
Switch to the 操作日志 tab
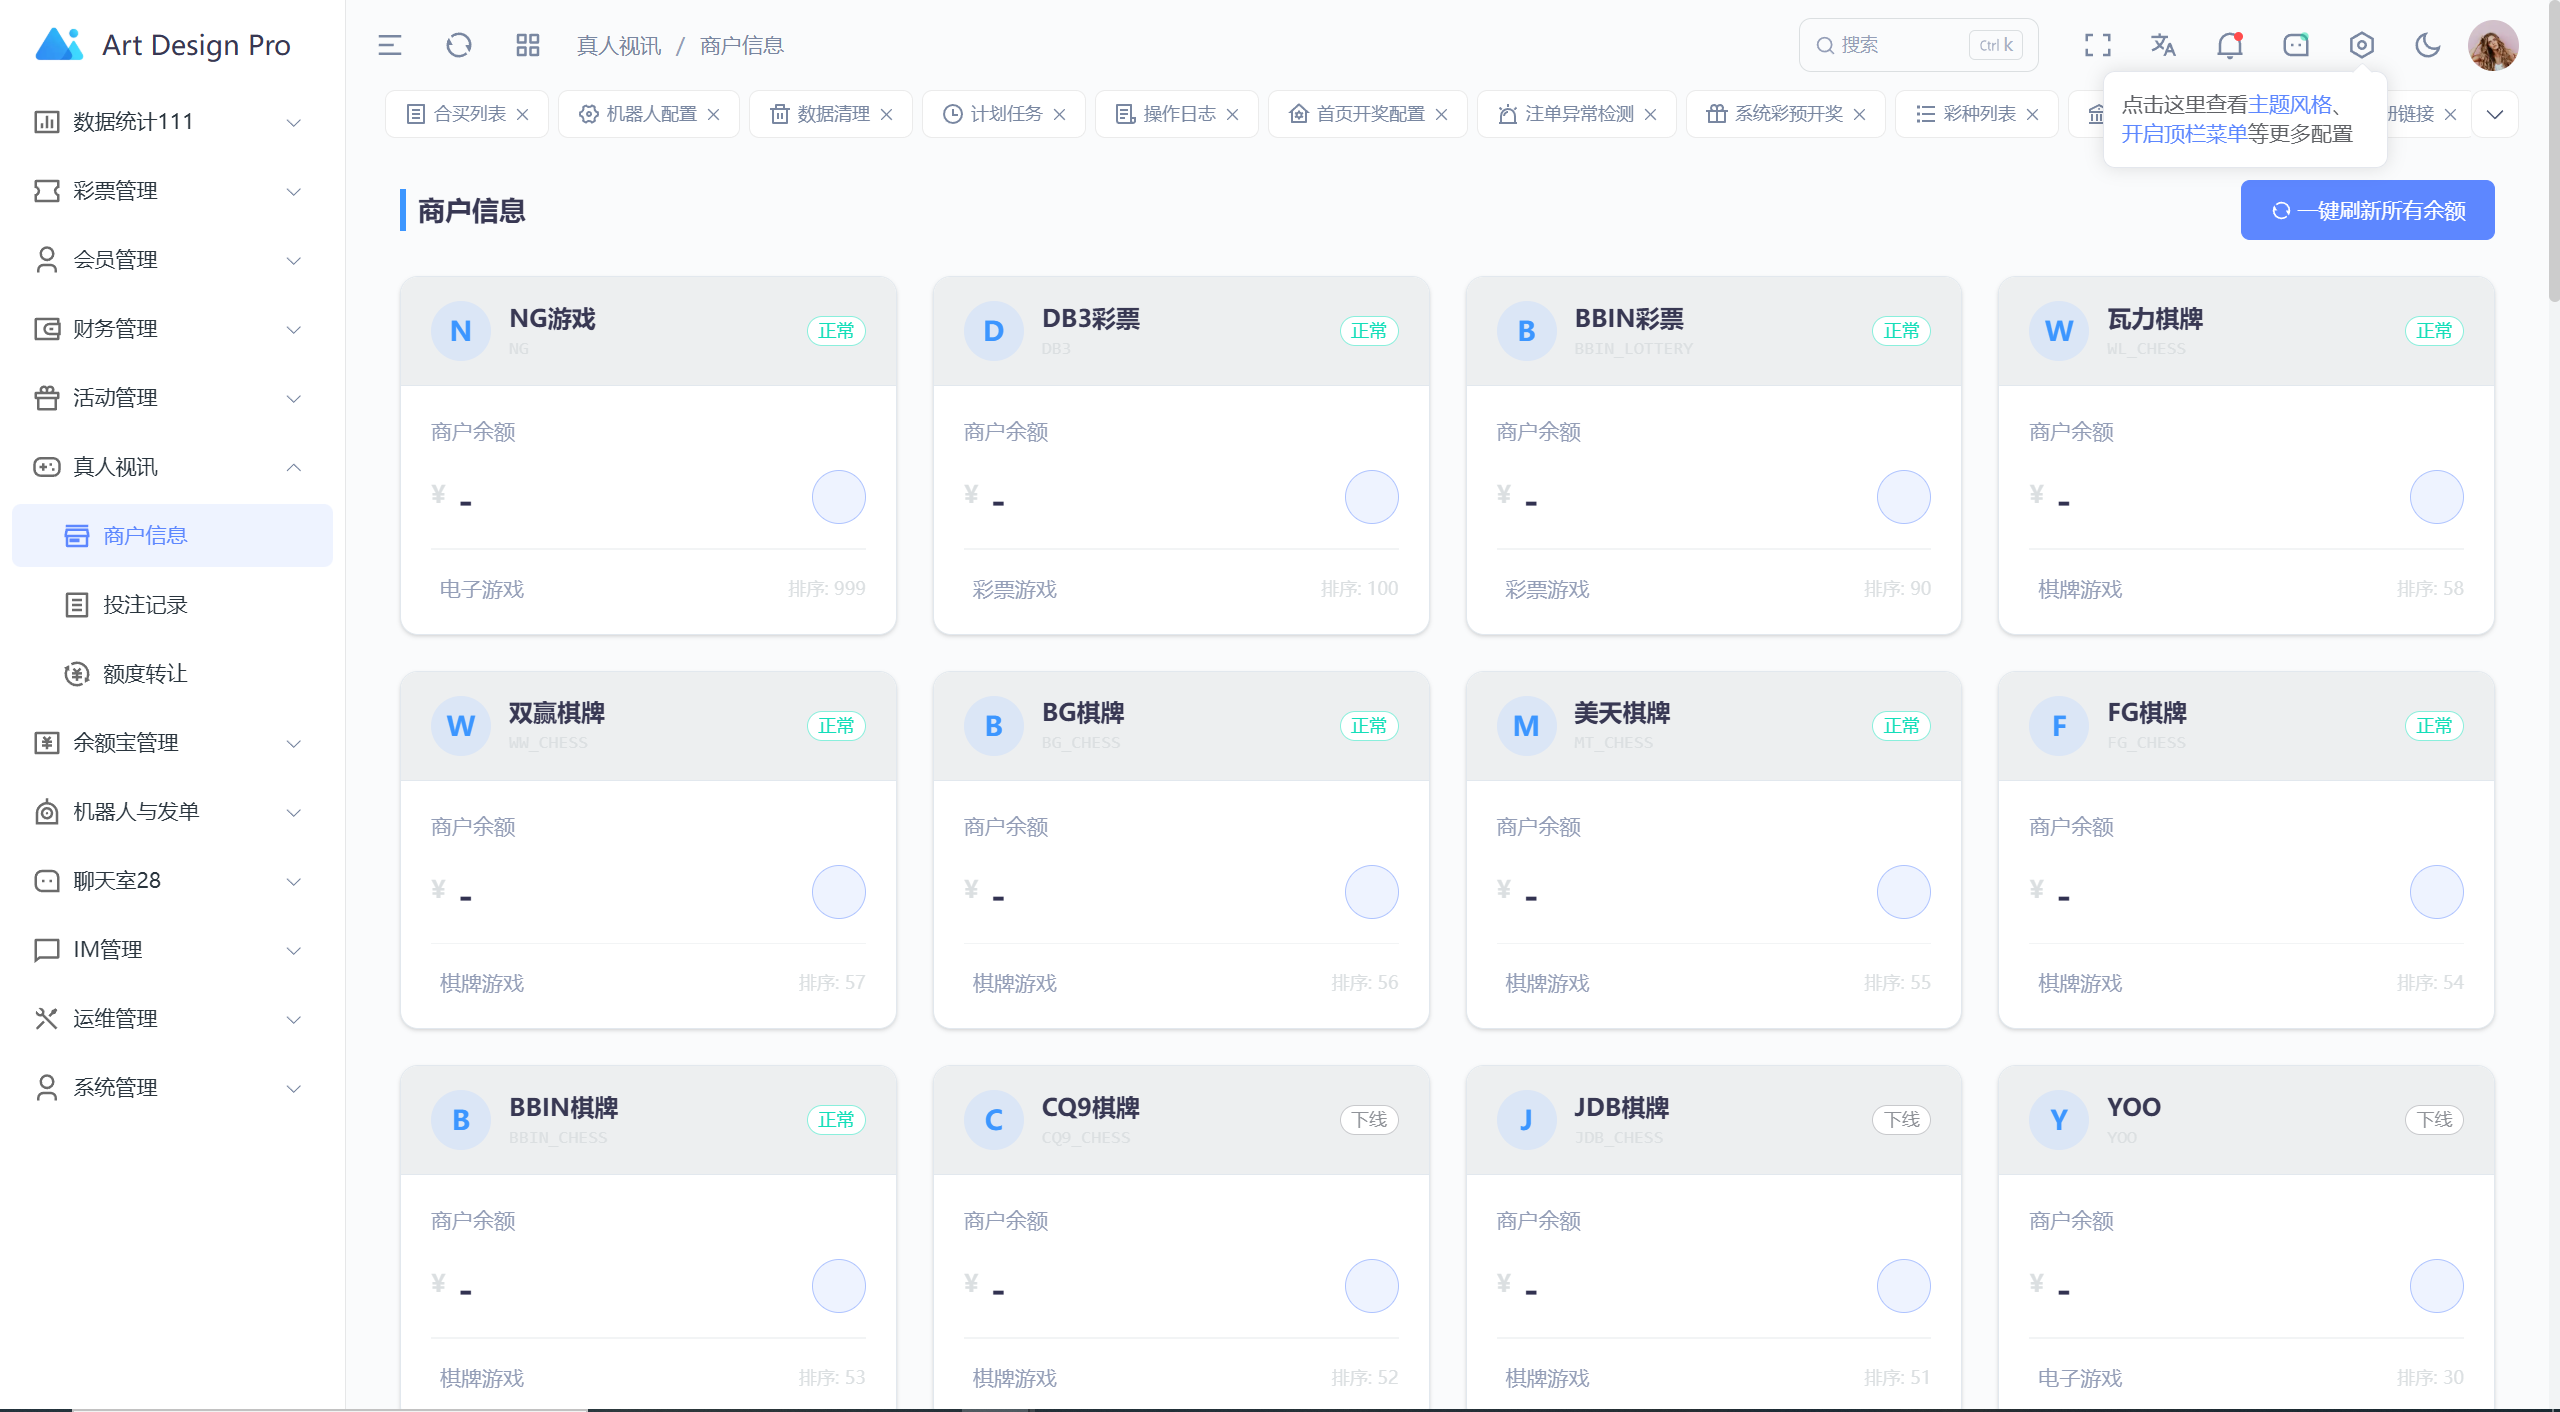[x=1178, y=114]
